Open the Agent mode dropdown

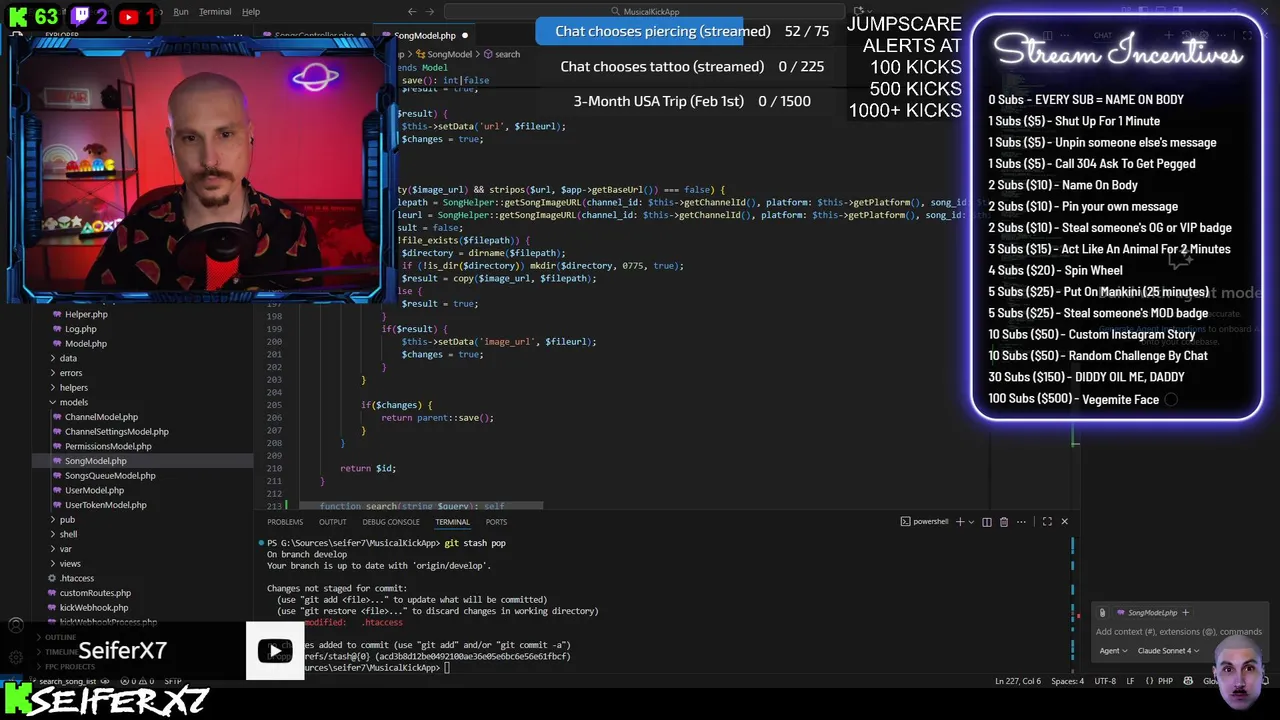coord(1113,651)
